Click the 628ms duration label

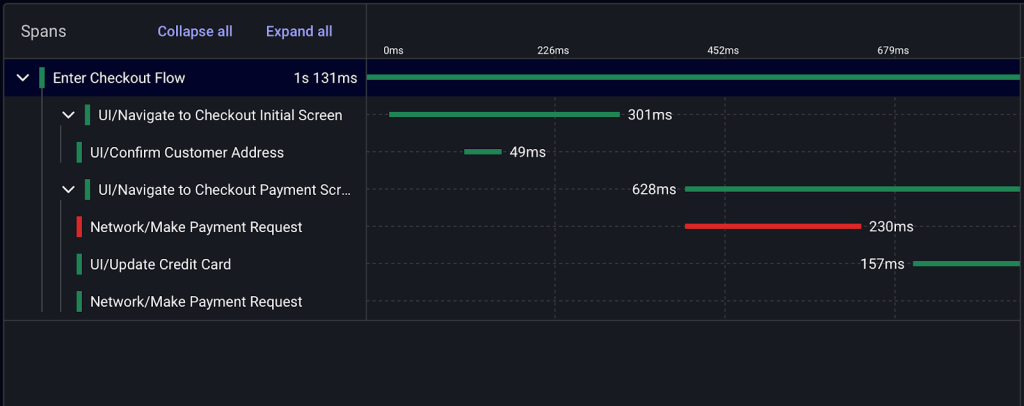pyautogui.click(x=654, y=190)
